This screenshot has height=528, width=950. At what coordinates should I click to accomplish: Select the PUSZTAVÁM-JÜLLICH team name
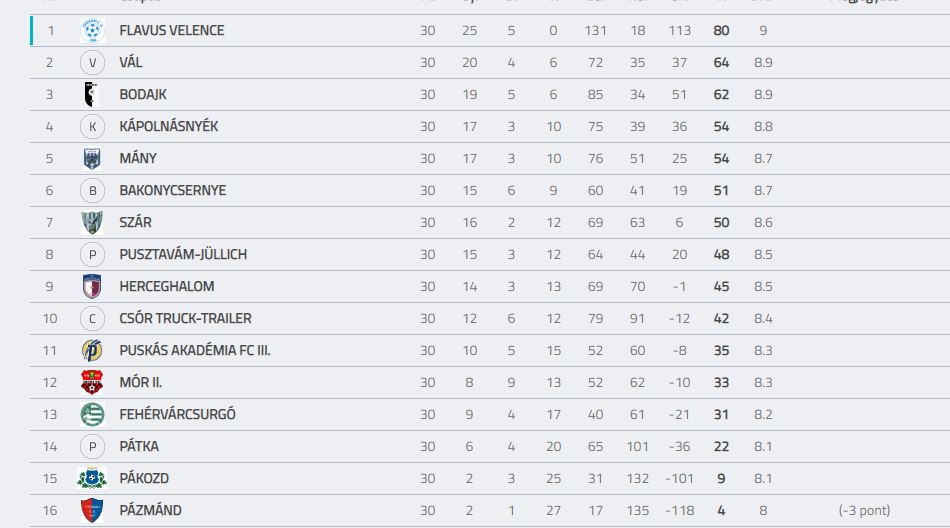point(183,255)
